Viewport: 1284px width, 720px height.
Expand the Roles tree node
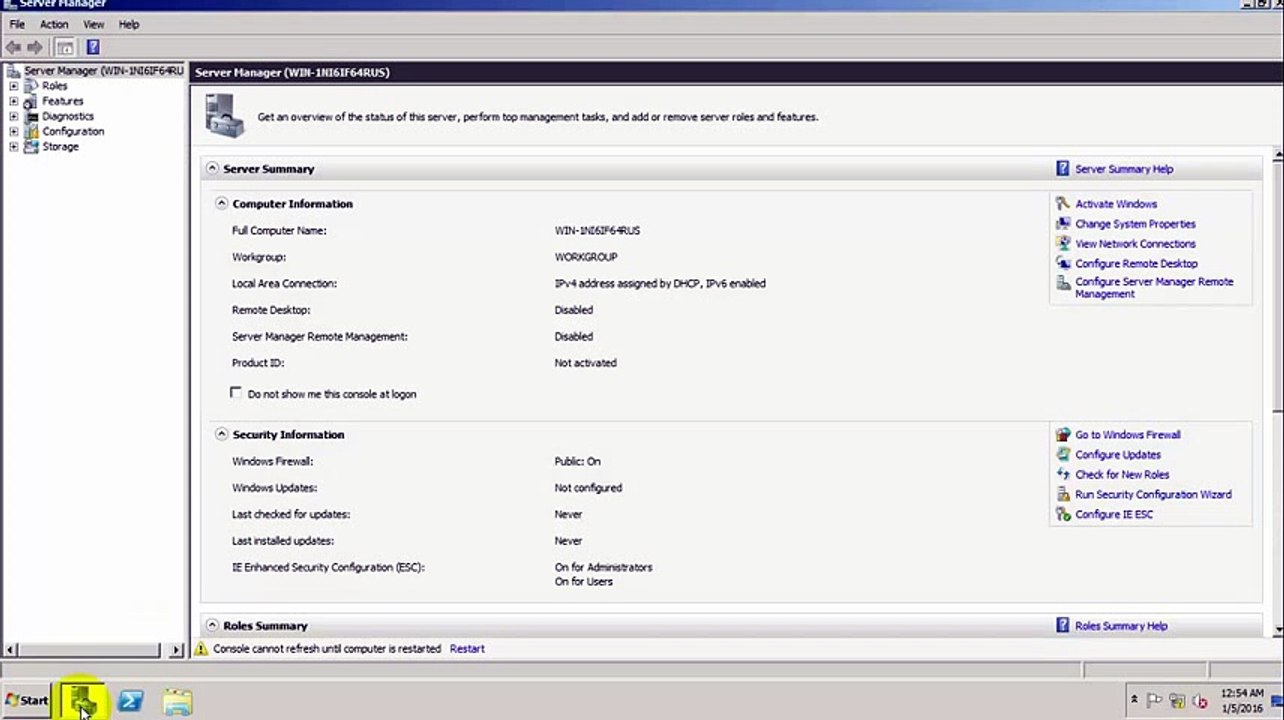point(13,86)
